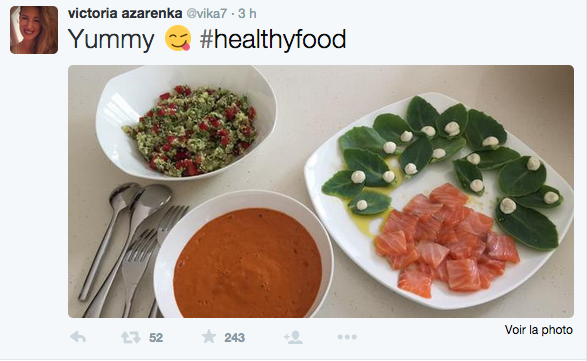Click the green salad bowl in the photo

coord(186,122)
